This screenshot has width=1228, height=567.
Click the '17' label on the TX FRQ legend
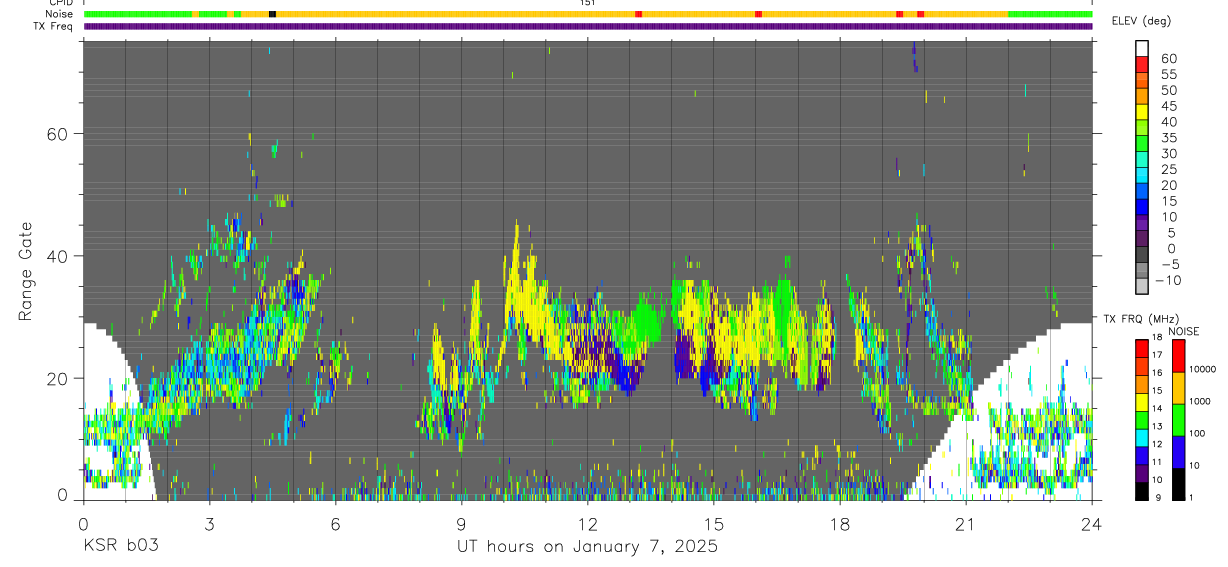[1156, 354]
